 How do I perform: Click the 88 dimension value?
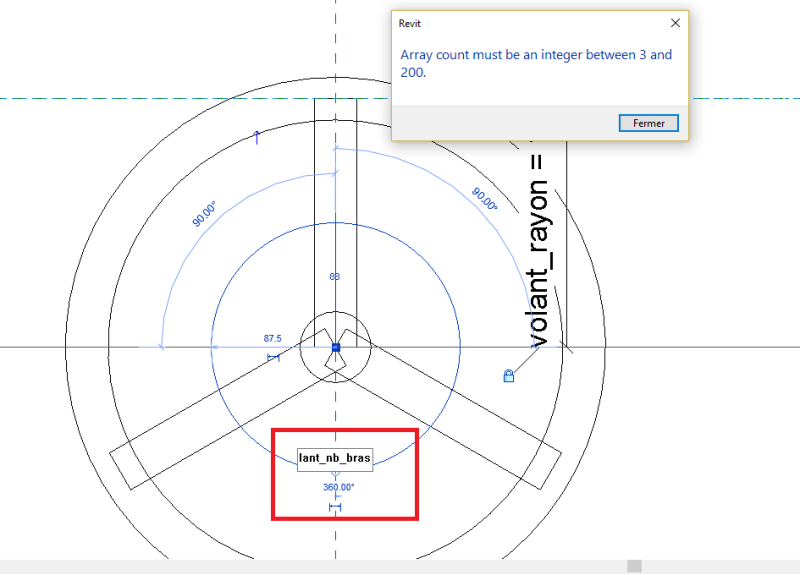[335, 276]
